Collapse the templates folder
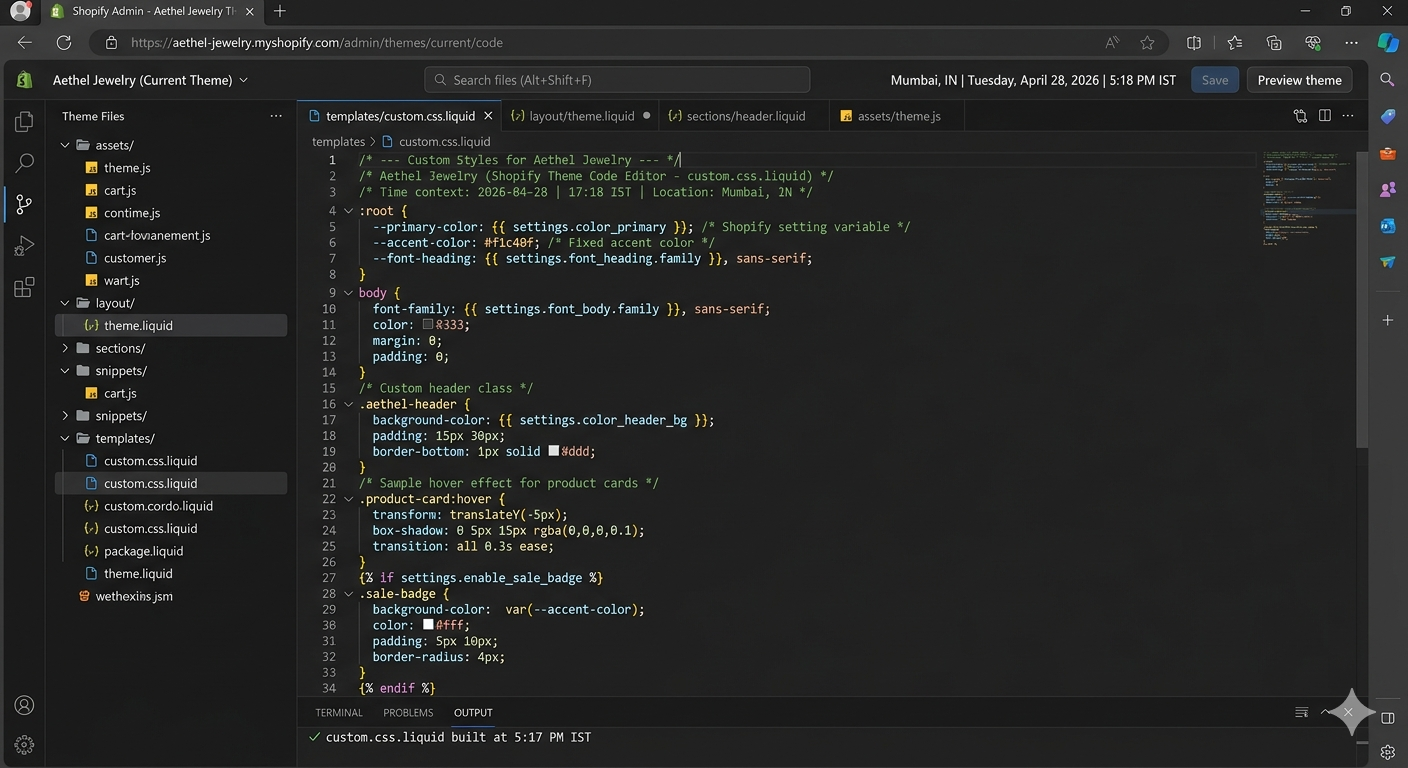This screenshot has width=1408, height=768. point(65,438)
